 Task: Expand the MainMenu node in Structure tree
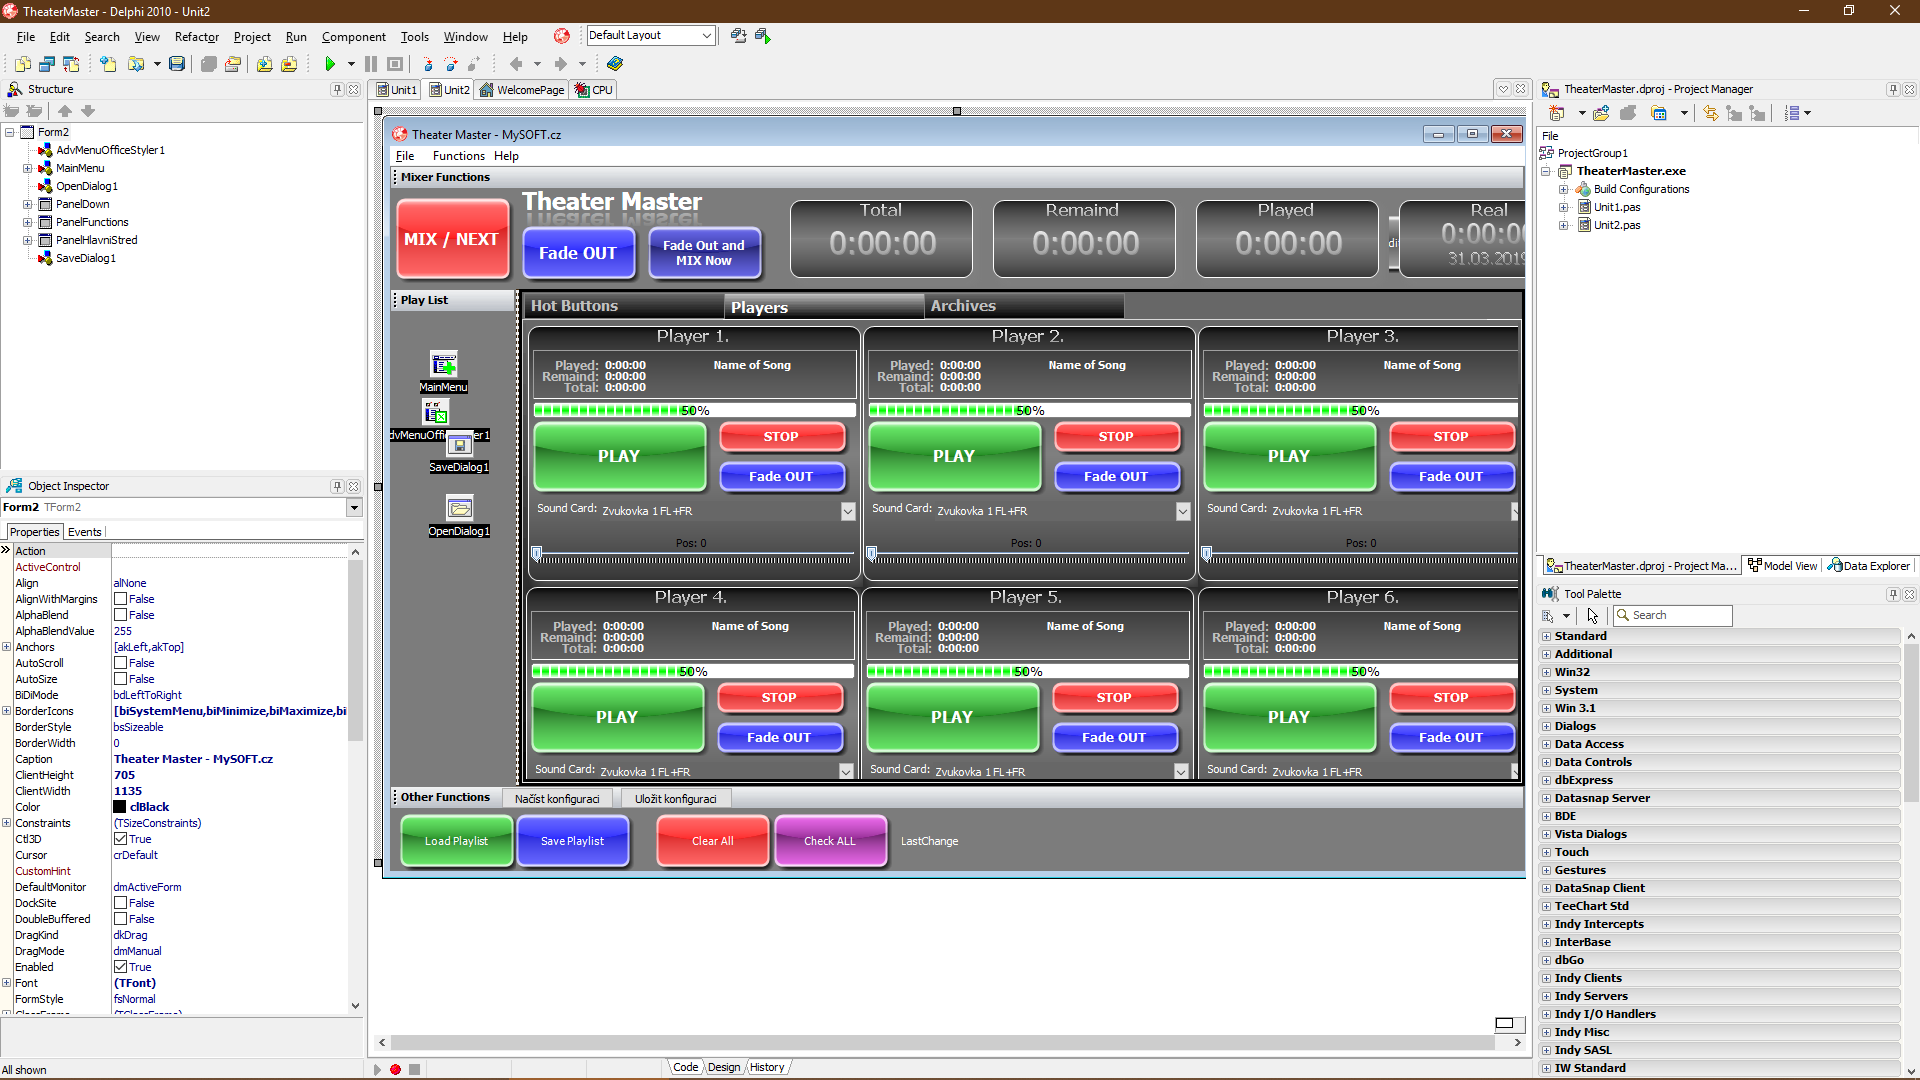point(28,168)
